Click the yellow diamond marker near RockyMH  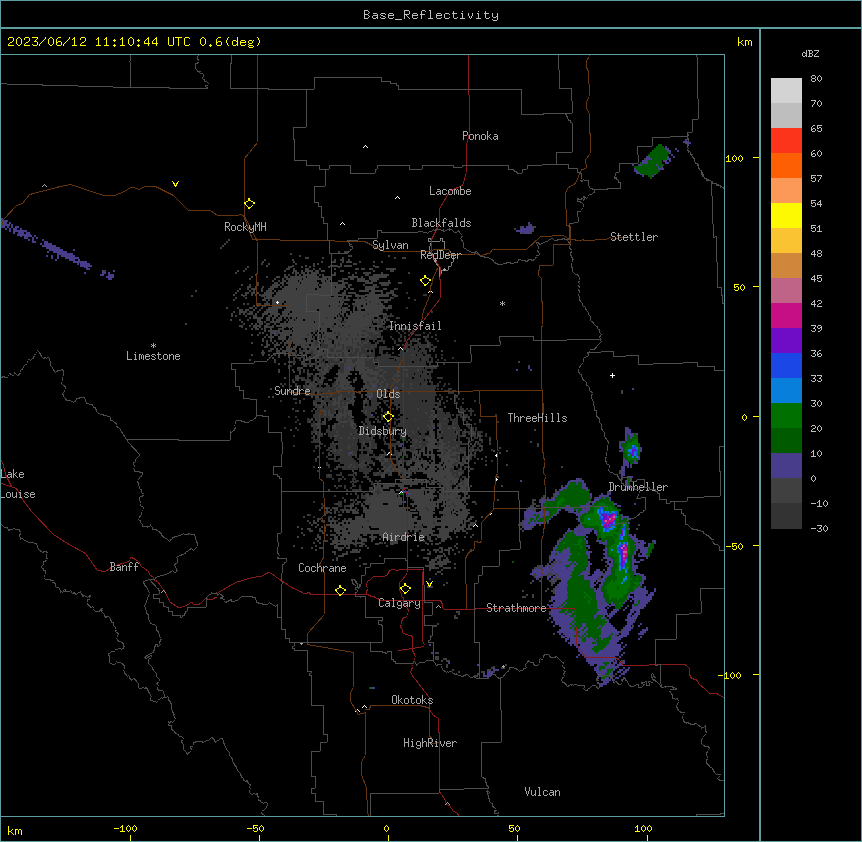click(x=249, y=203)
